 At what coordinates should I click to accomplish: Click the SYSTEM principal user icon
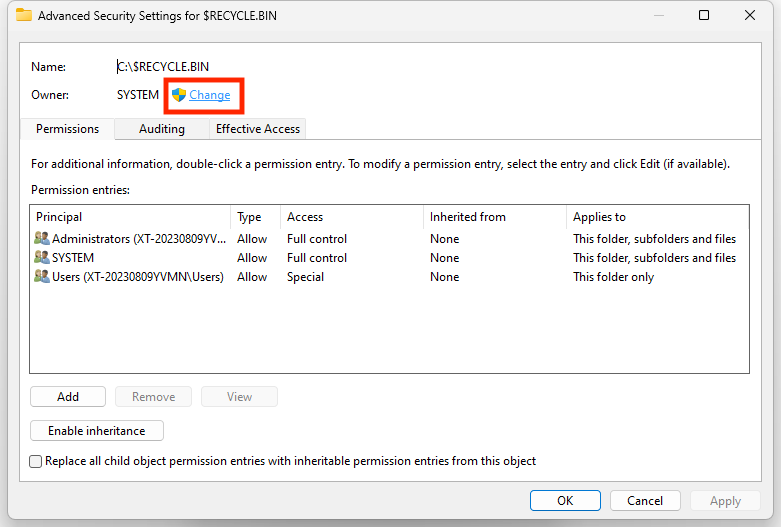click(x=42, y=258)
